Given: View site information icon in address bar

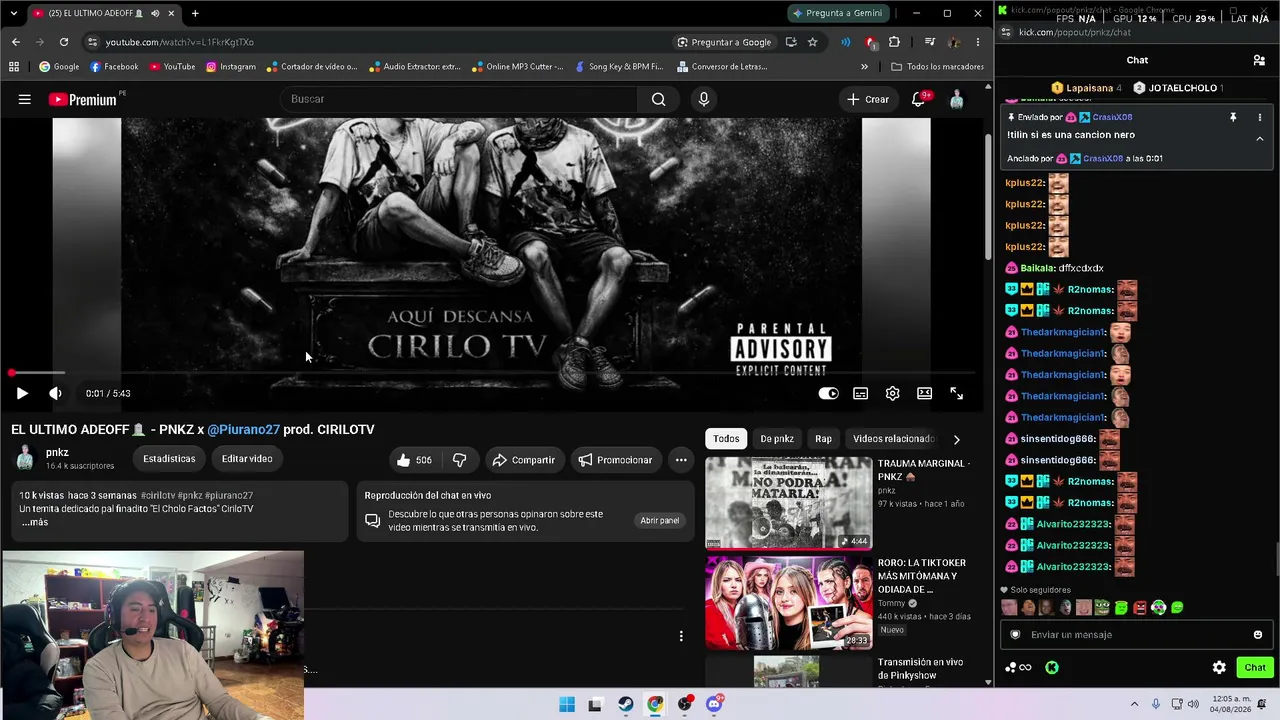Looking at the screenshot, I should [x=92, y=42].
